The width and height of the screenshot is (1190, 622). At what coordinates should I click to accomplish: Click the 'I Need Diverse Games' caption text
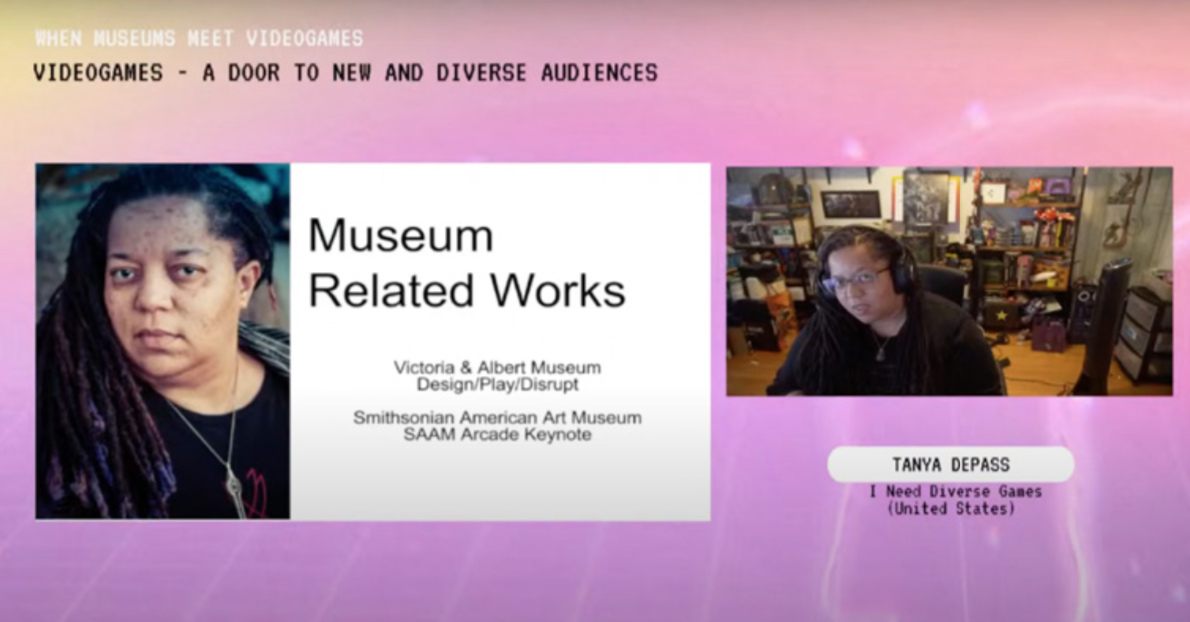[955, 492]
